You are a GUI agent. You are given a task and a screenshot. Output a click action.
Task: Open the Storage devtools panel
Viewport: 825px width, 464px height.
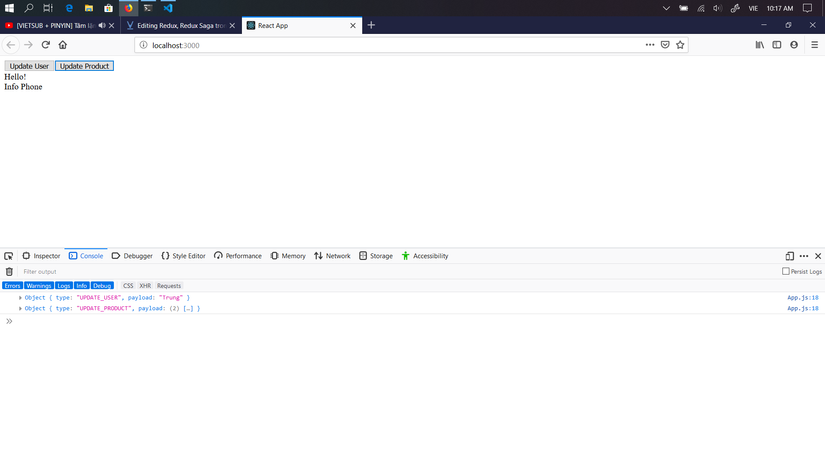pyautogui.click(x=376, y=256)
